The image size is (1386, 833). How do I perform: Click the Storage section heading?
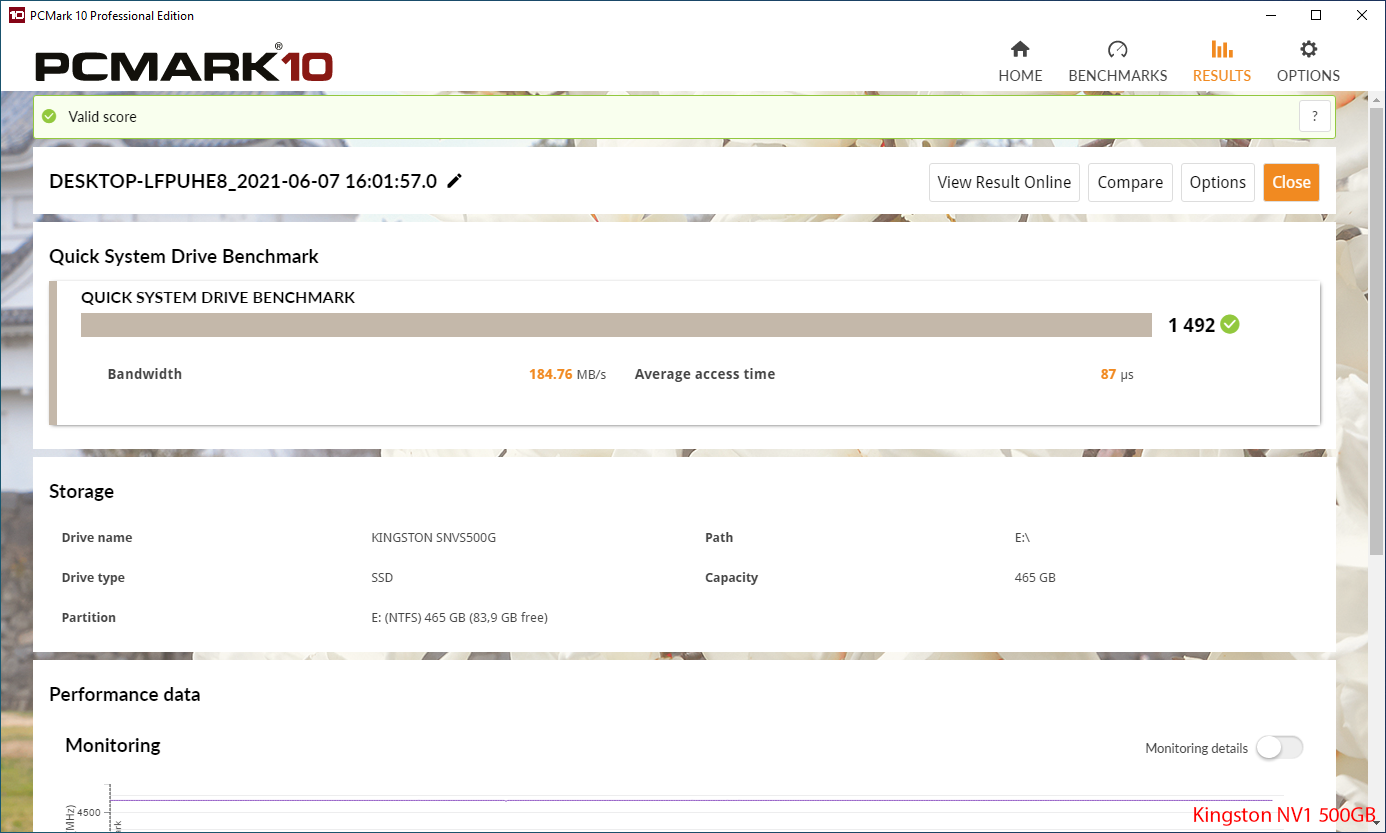point(81,491)
